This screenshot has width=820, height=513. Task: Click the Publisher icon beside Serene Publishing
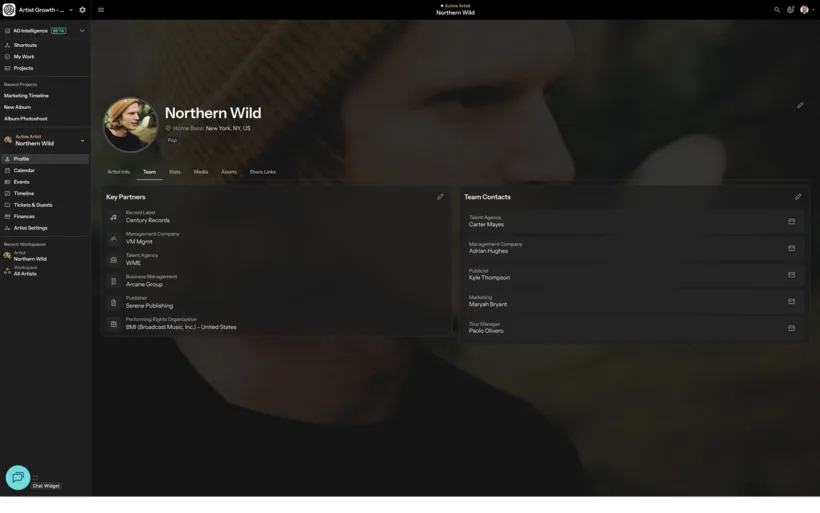point(113,303)
